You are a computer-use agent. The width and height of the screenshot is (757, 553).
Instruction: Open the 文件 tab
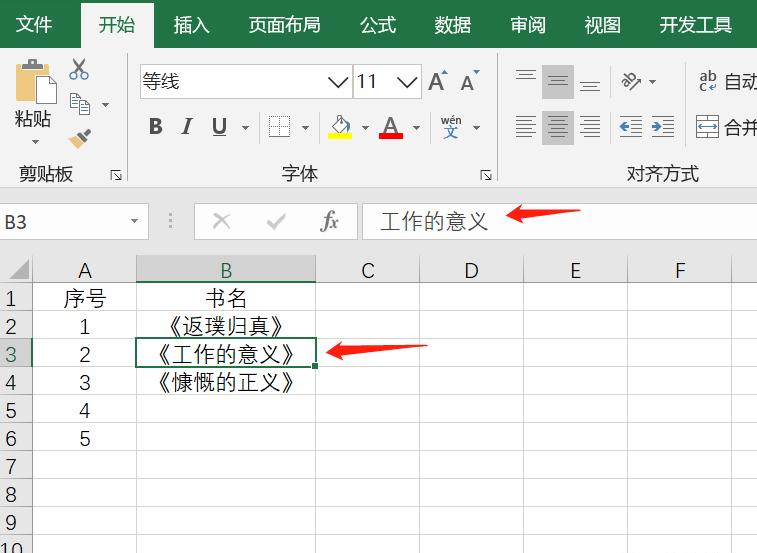coord(33,24)
